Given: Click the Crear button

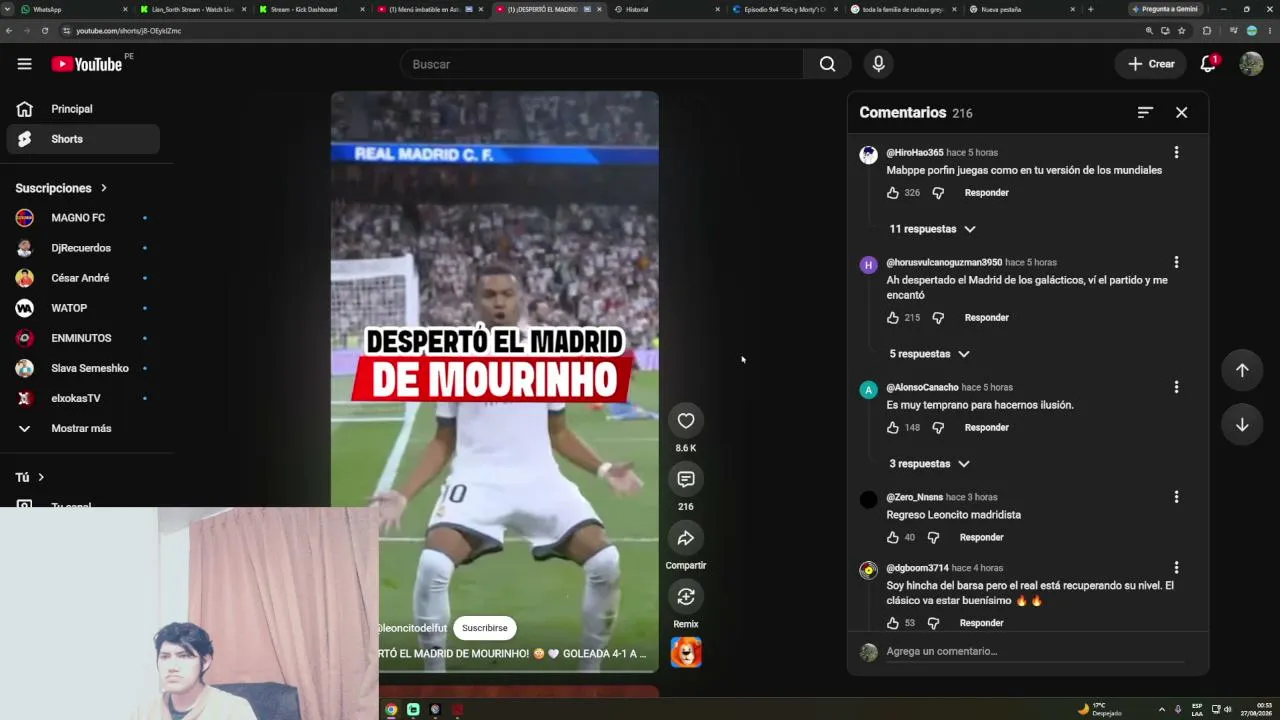Looking at the screenshot, I should [1151, 64].
